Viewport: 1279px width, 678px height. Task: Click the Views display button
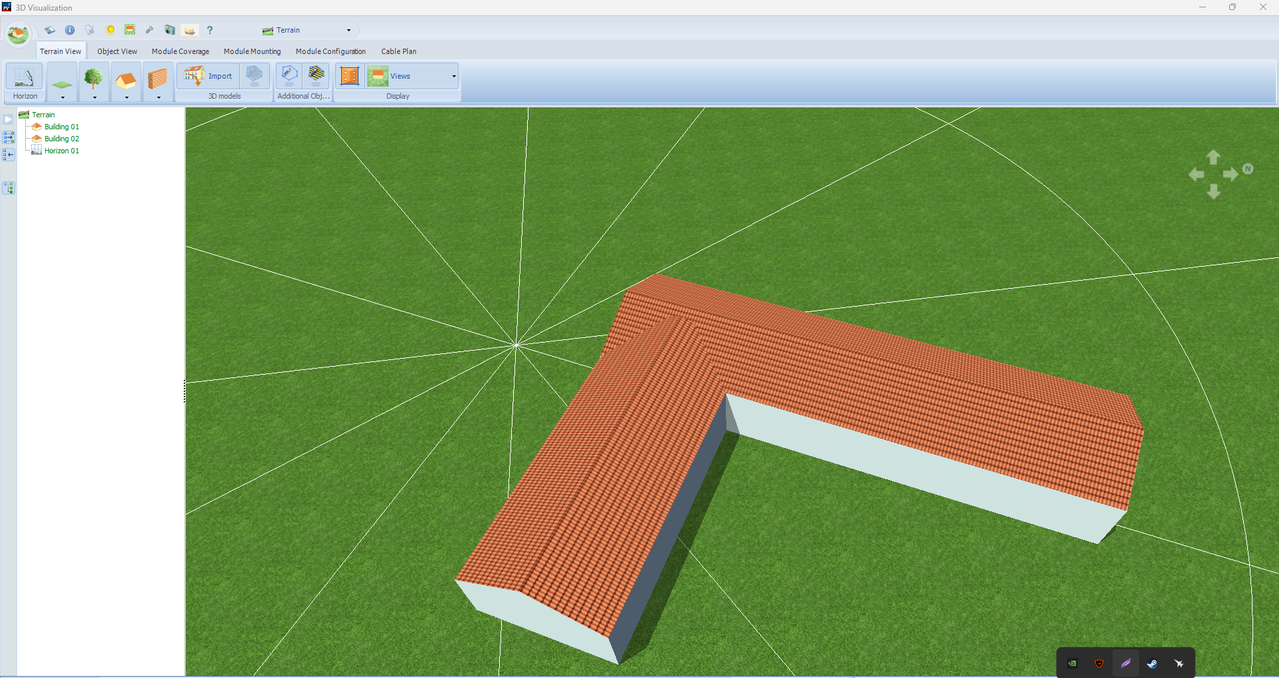click(x=406, y=76)
